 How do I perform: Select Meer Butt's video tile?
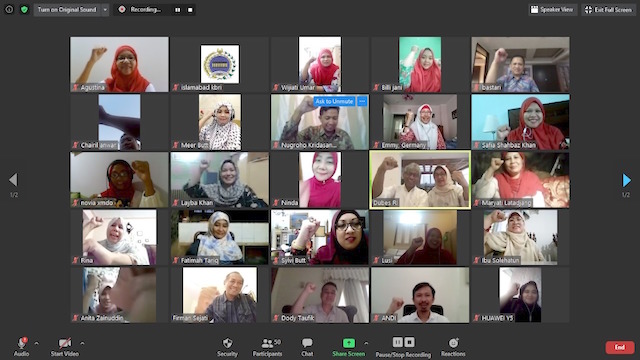tap(220, 122)
